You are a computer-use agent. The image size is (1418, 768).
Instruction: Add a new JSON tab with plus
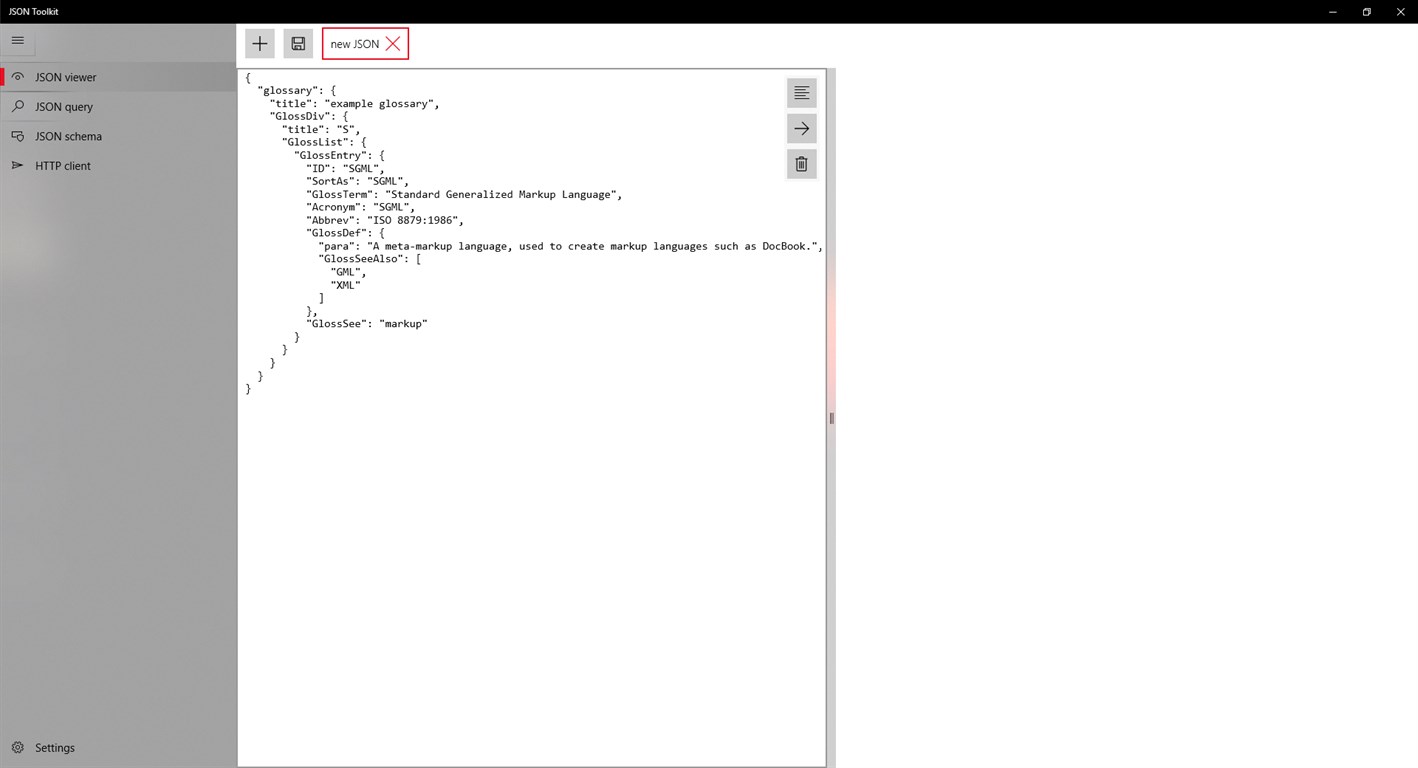260,44
